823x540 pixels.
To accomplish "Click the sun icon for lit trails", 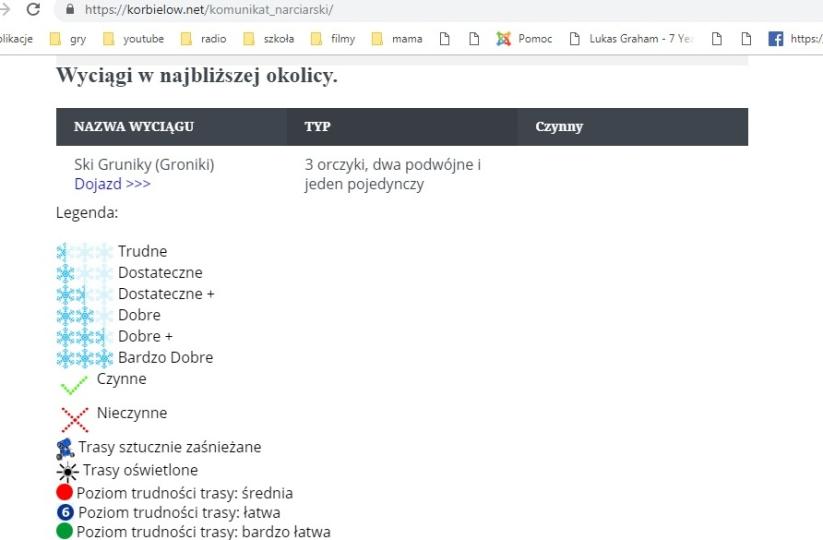I will [67, 471].
